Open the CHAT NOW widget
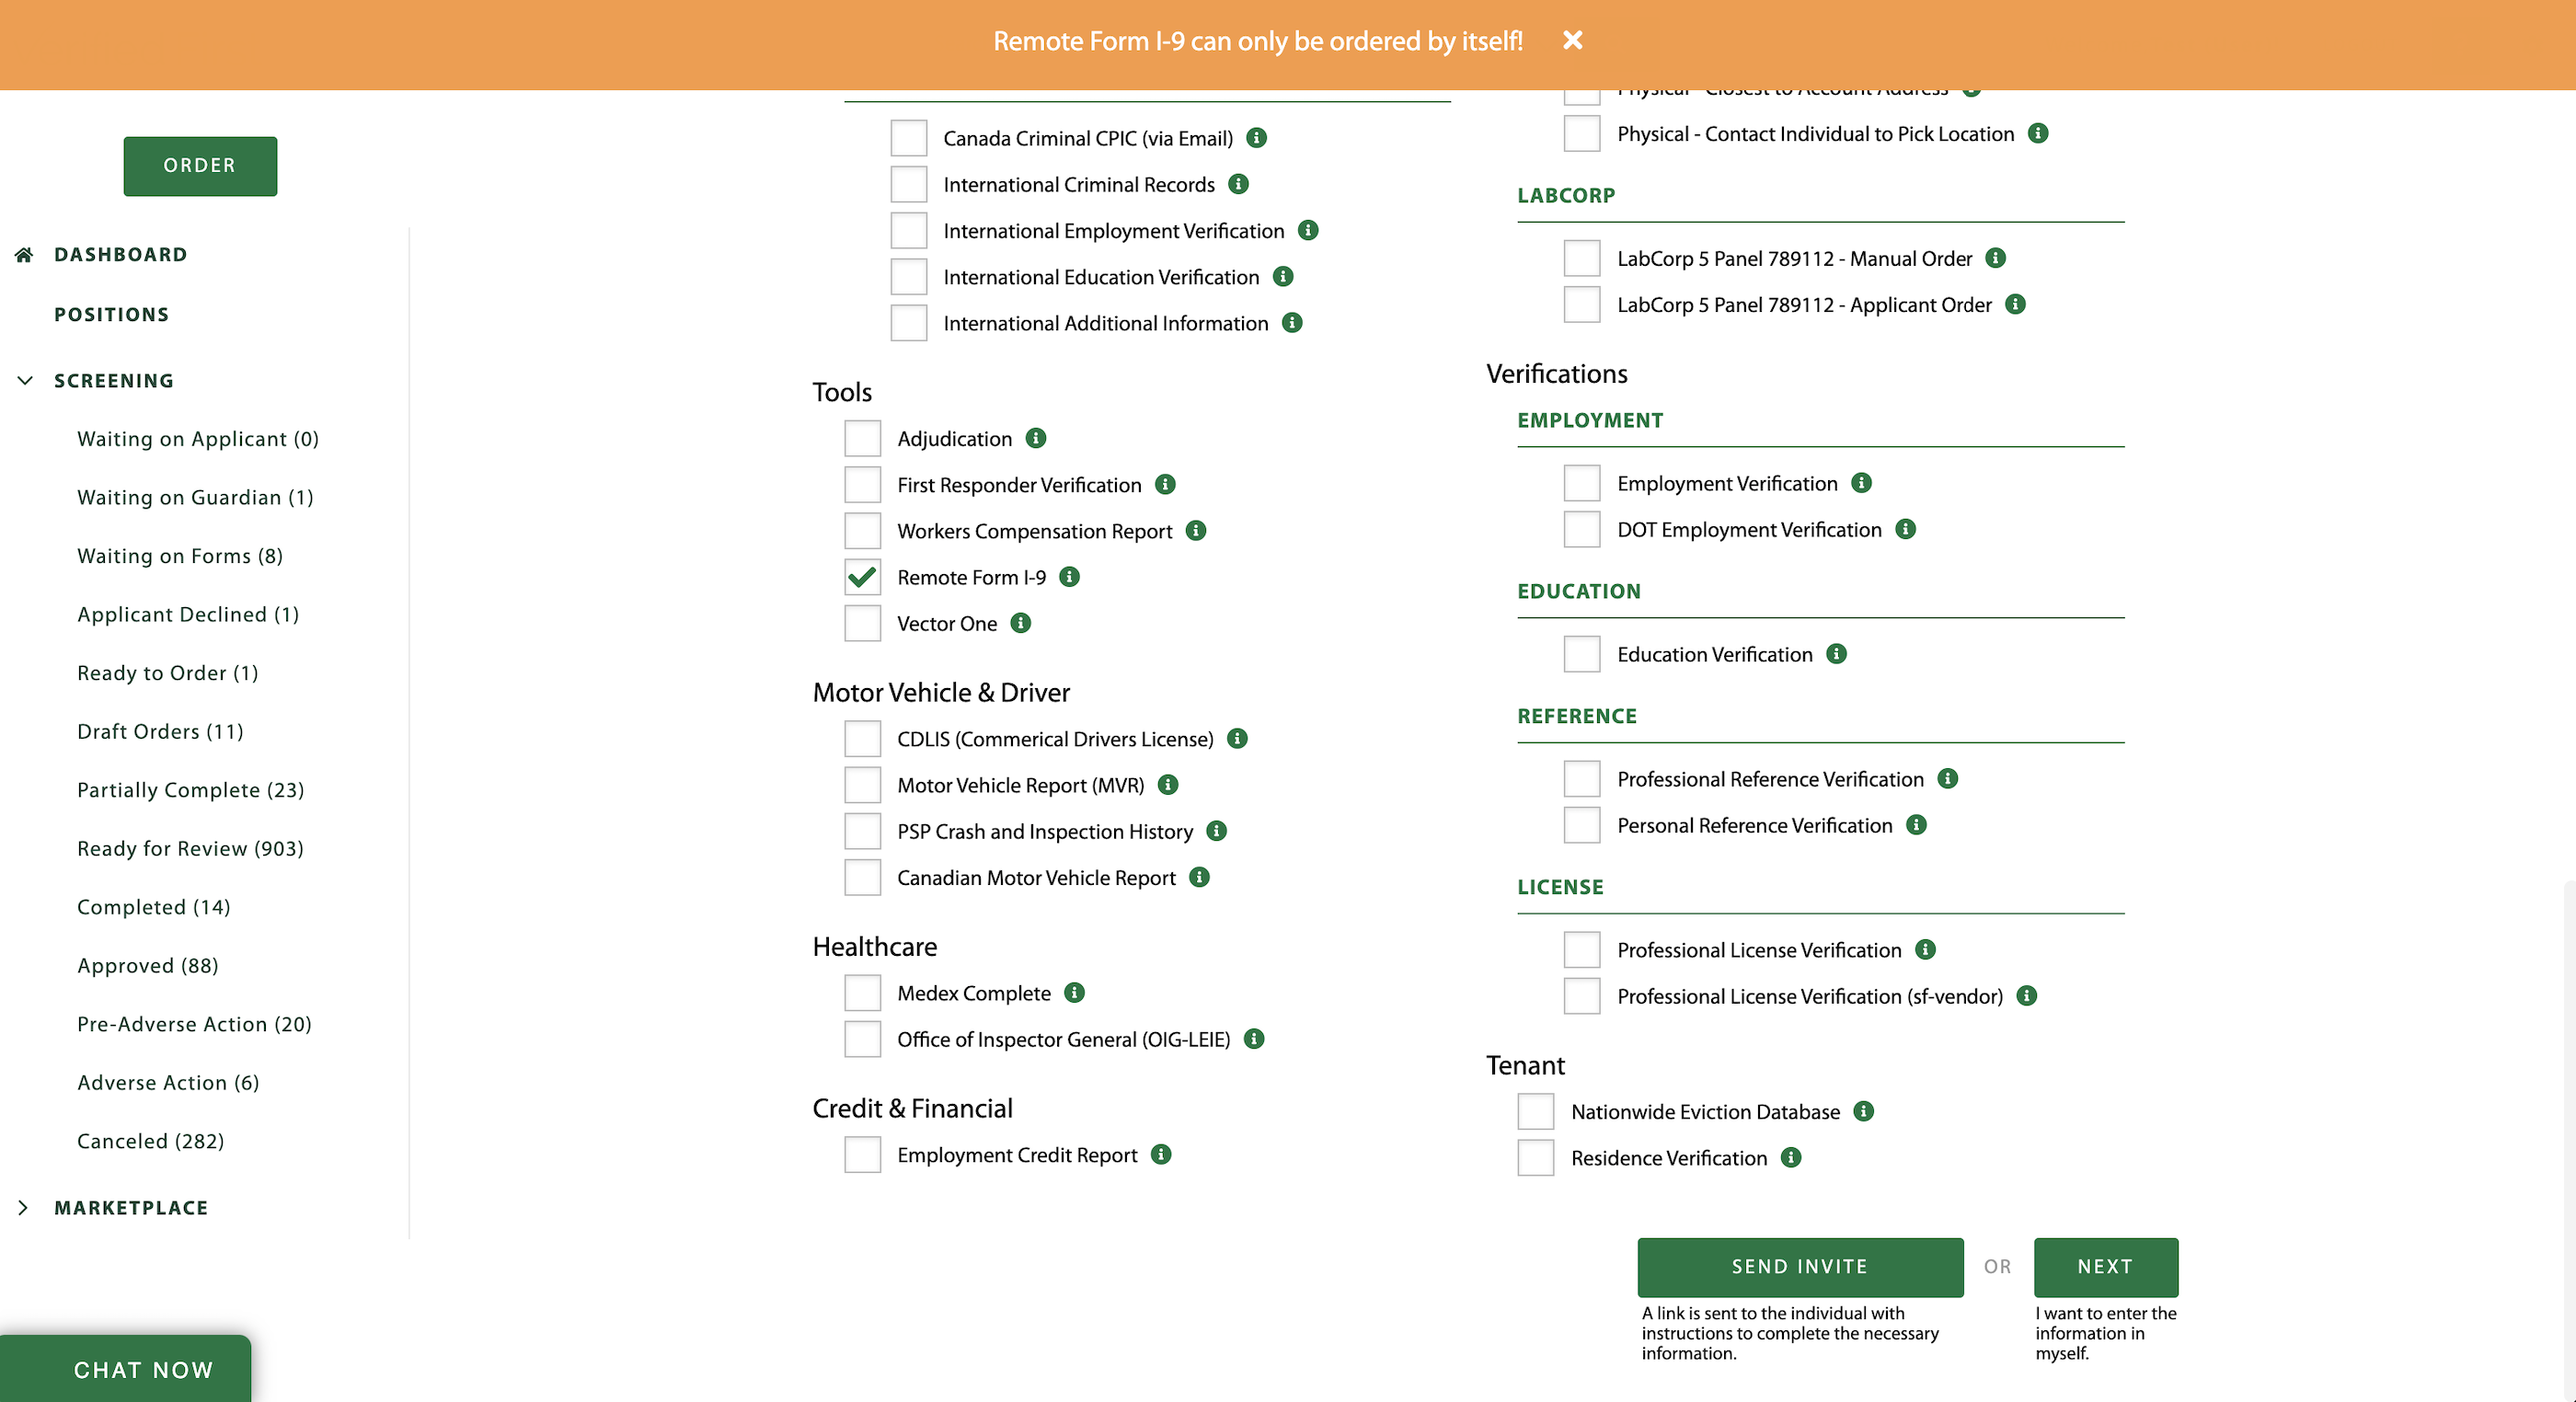The image size is (2576, 1402). pos(126,1368)
